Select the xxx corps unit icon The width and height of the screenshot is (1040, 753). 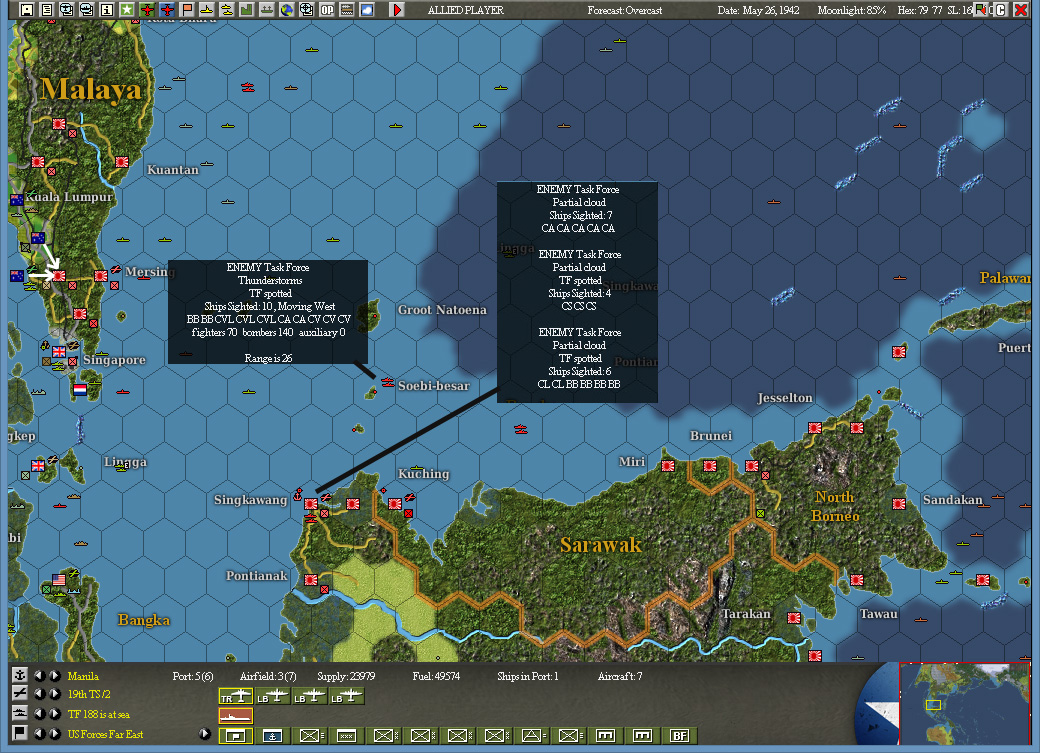coord(346,735)
